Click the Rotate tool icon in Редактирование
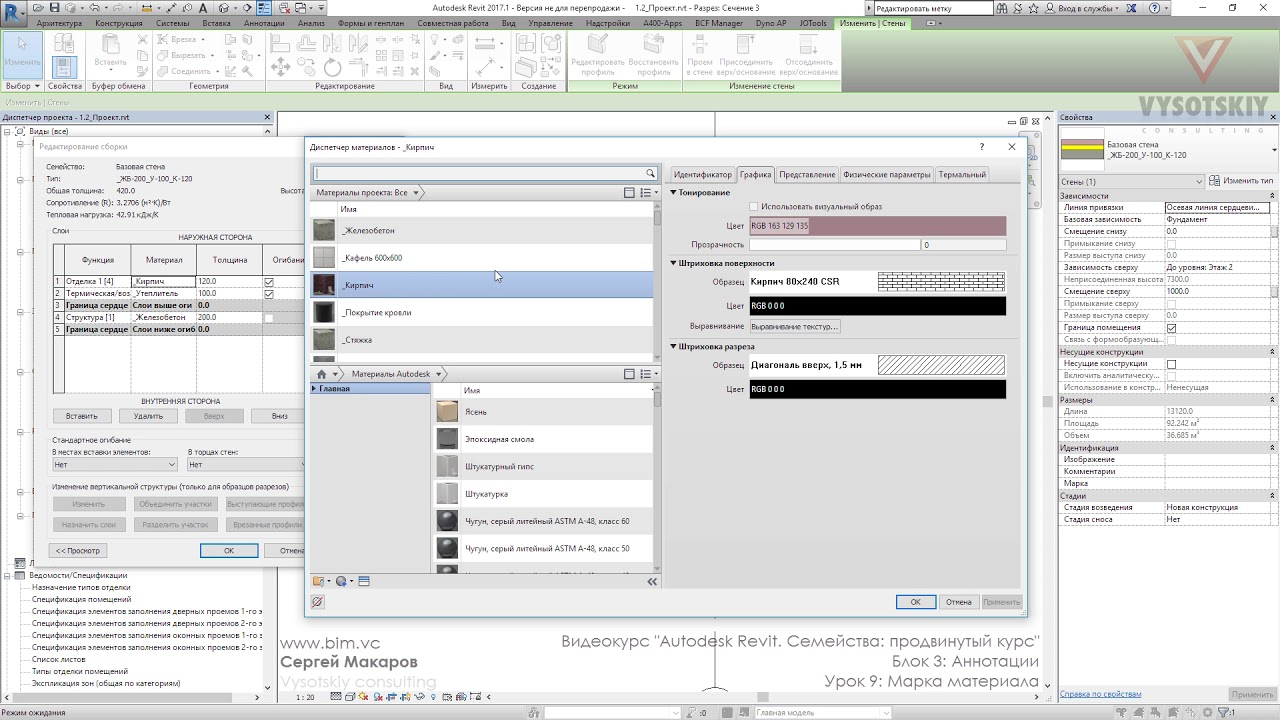Image resolution: width=1280 pixels, height=720 pixels. tap(332, 67)
